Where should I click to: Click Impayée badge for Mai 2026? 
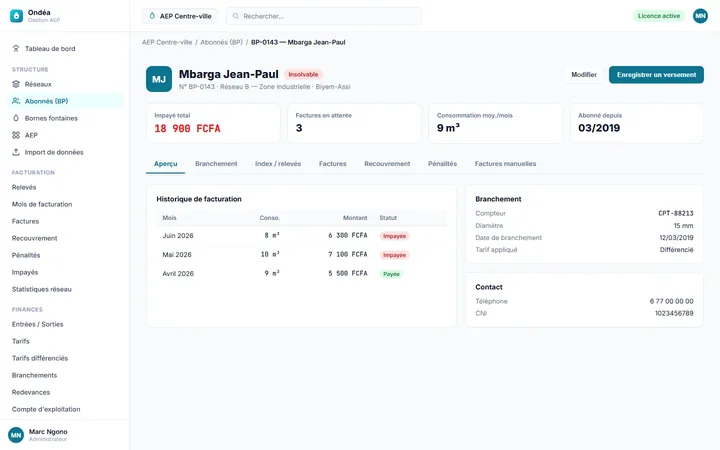[394, 255]
